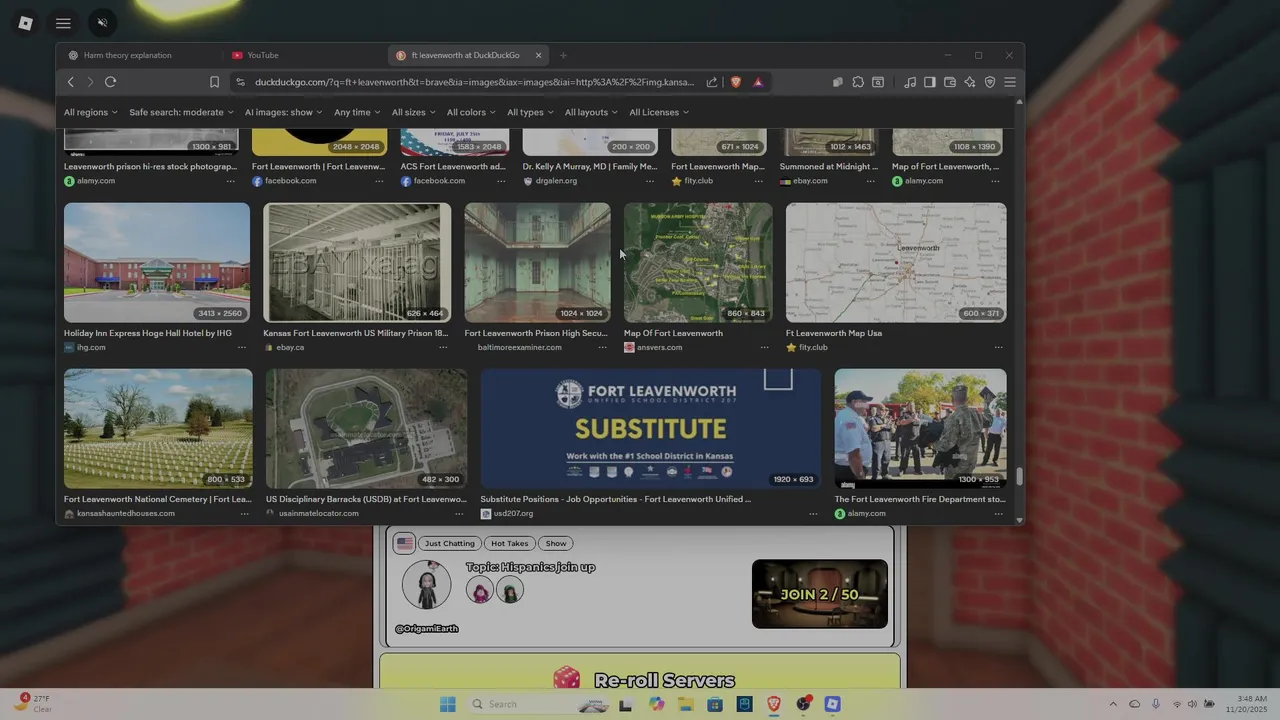The width and height of the screenshot is (1280, 720).
Task: Bookmark this page with the bookmark icon
Action: [214, 82]
